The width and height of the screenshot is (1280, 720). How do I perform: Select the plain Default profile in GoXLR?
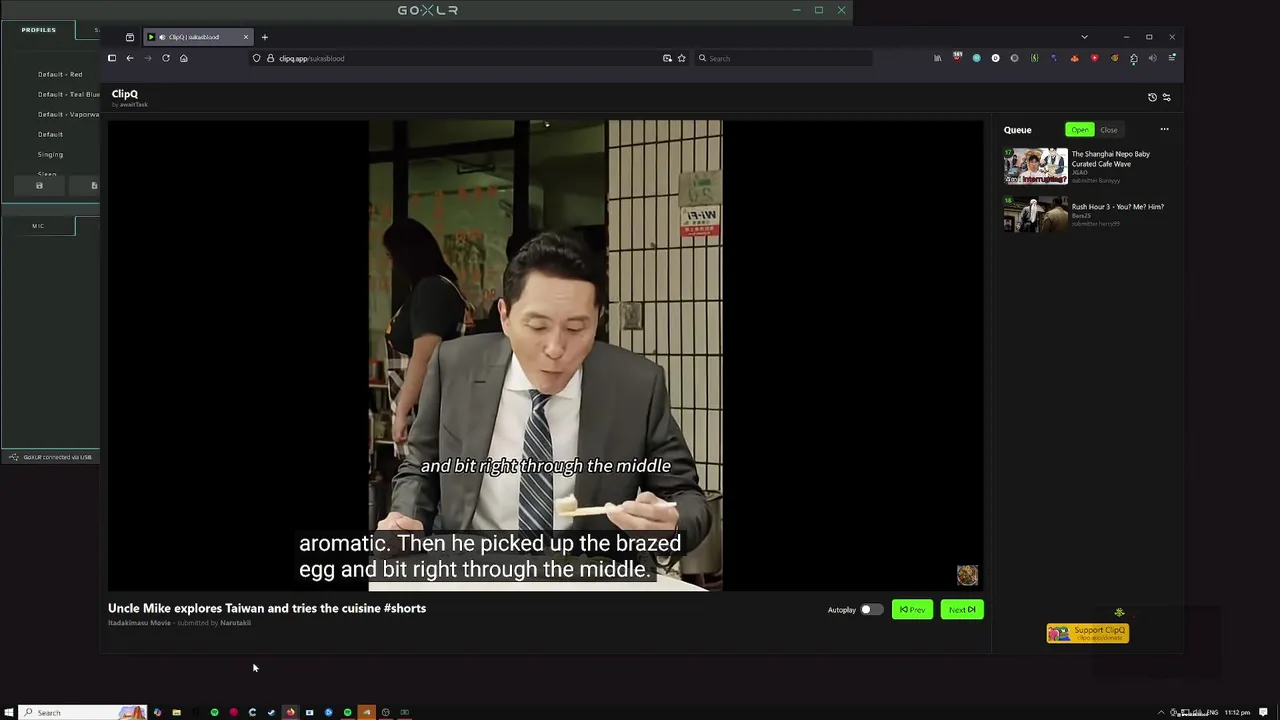[50, 134]
